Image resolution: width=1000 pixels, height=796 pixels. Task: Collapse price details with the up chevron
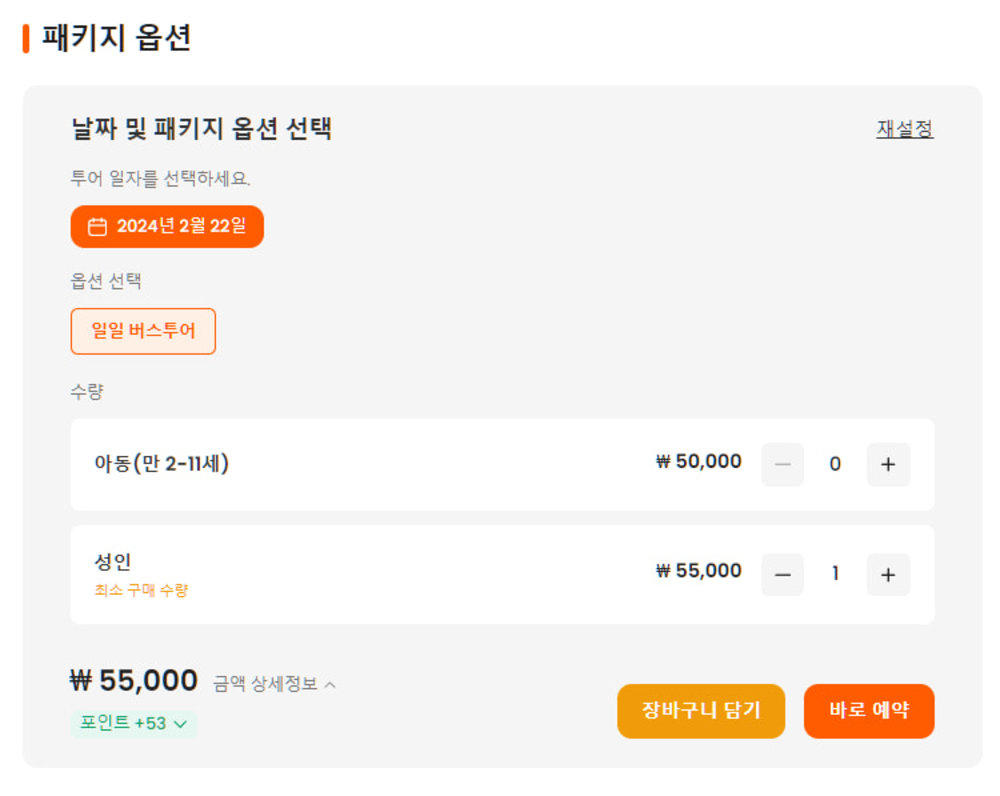click(x=331, y=685)
